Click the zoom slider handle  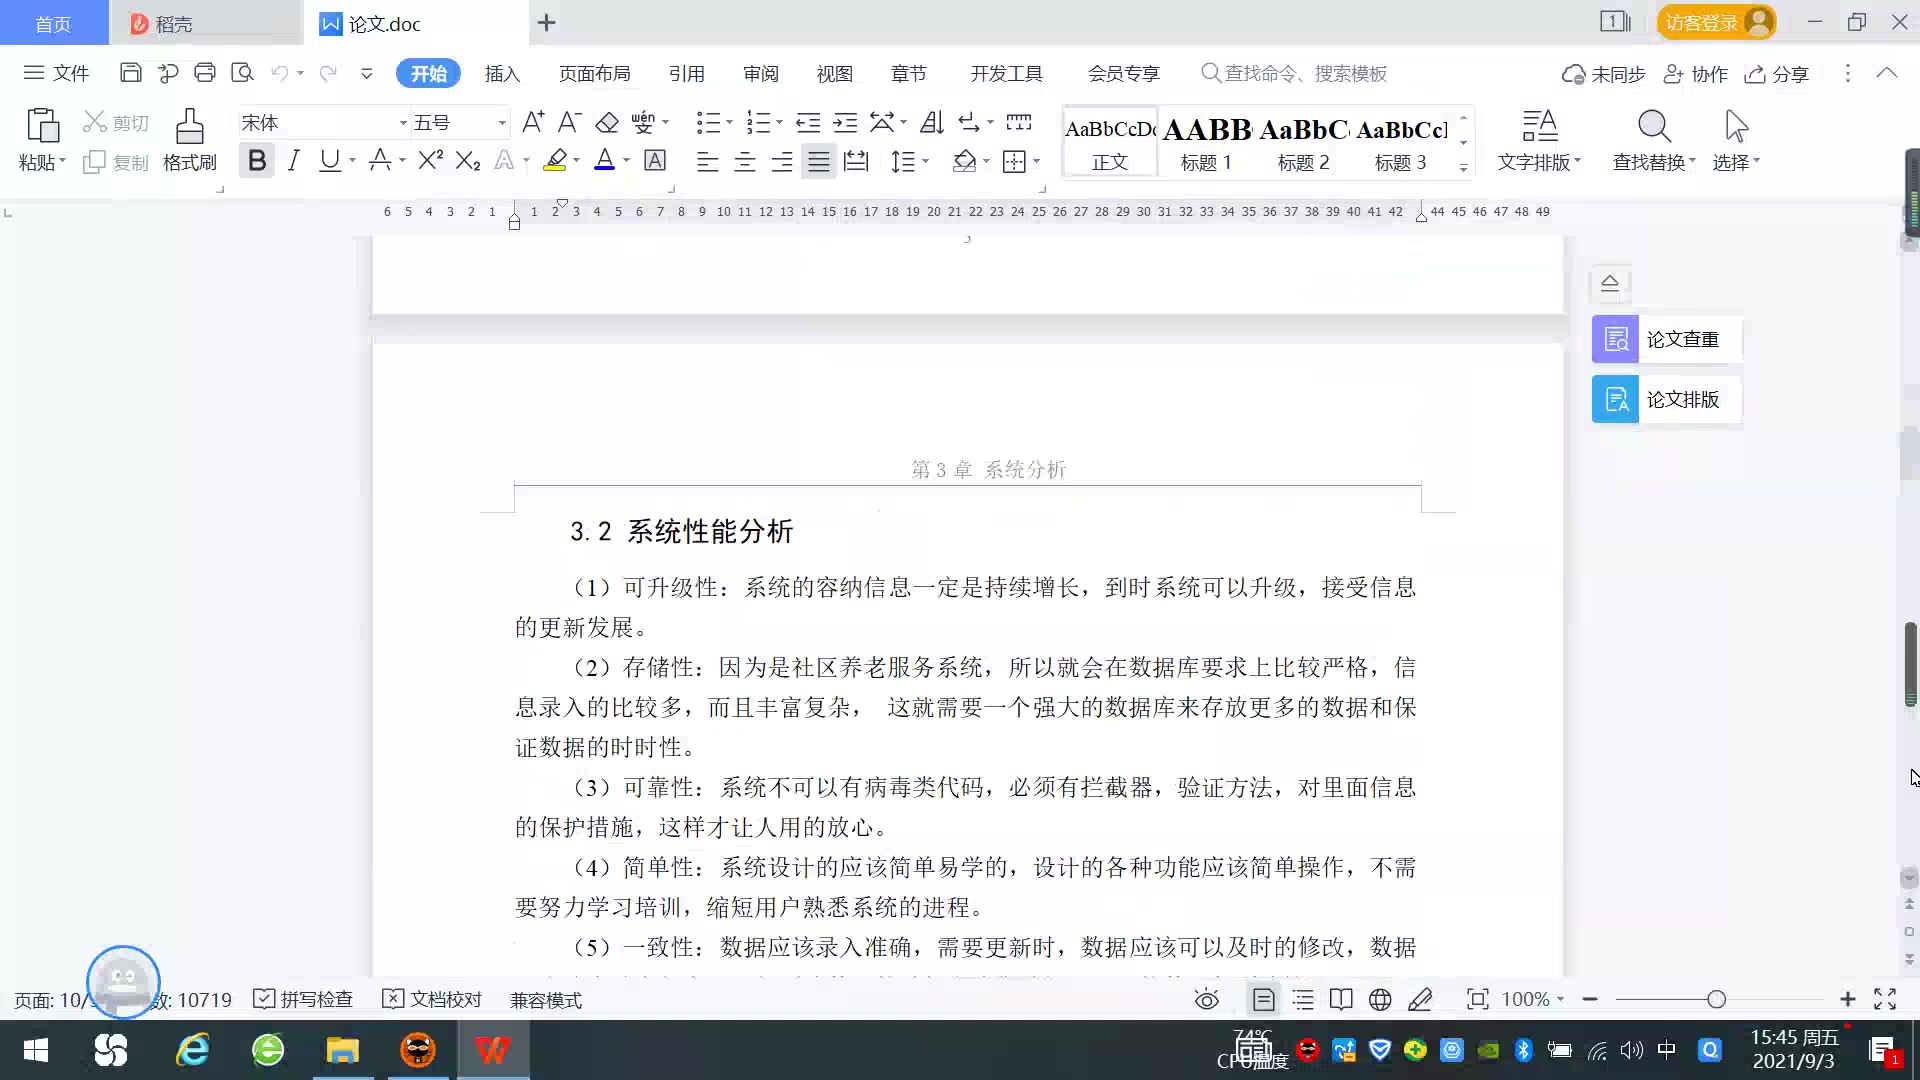1717,999
